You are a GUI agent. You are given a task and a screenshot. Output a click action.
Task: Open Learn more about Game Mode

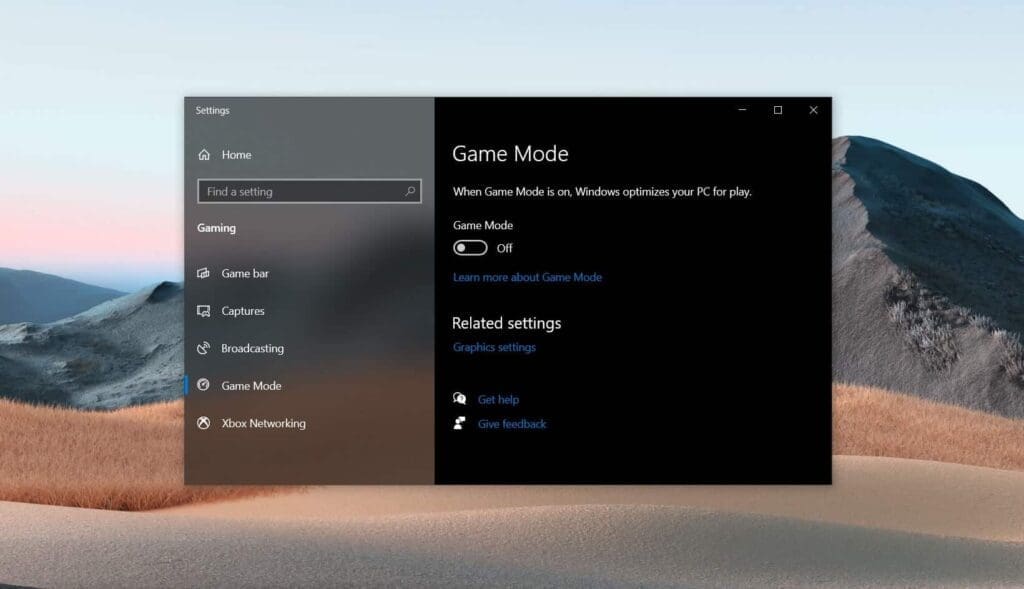tap(527, 277)
